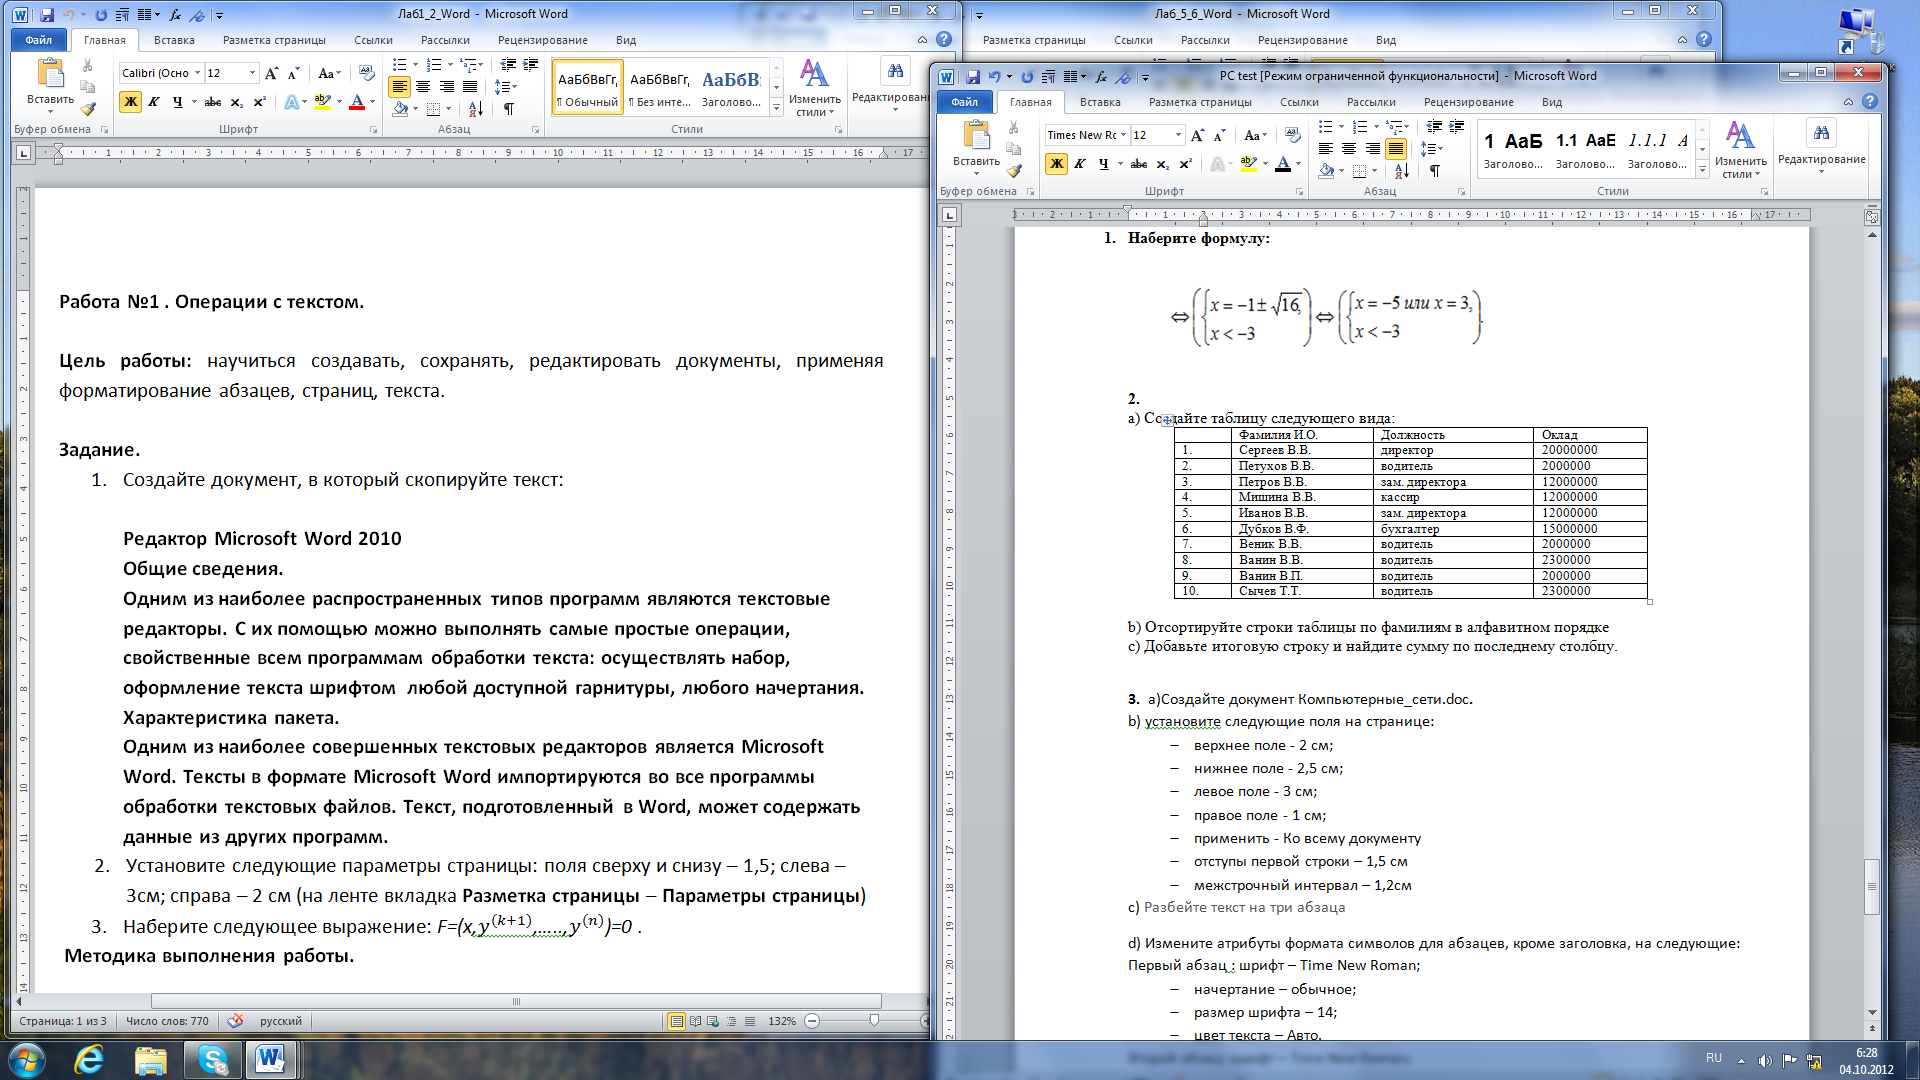
Task: Toggle Italic (К) in Лаб1_2_Word window
Action: coord(154,102)
